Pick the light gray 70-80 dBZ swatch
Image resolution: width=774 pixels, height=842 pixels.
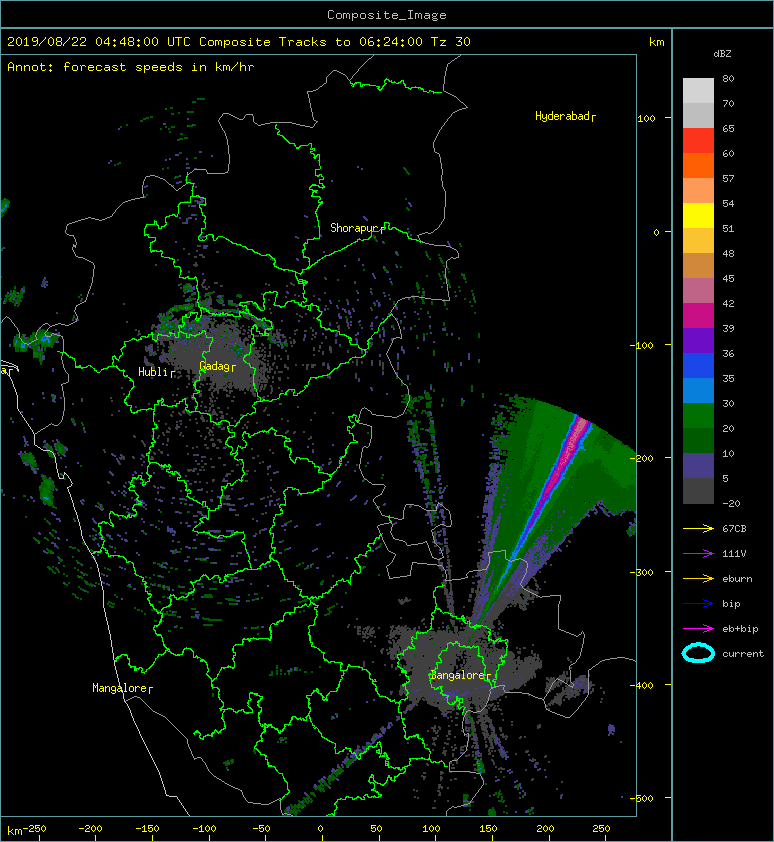tap(698, 91)
